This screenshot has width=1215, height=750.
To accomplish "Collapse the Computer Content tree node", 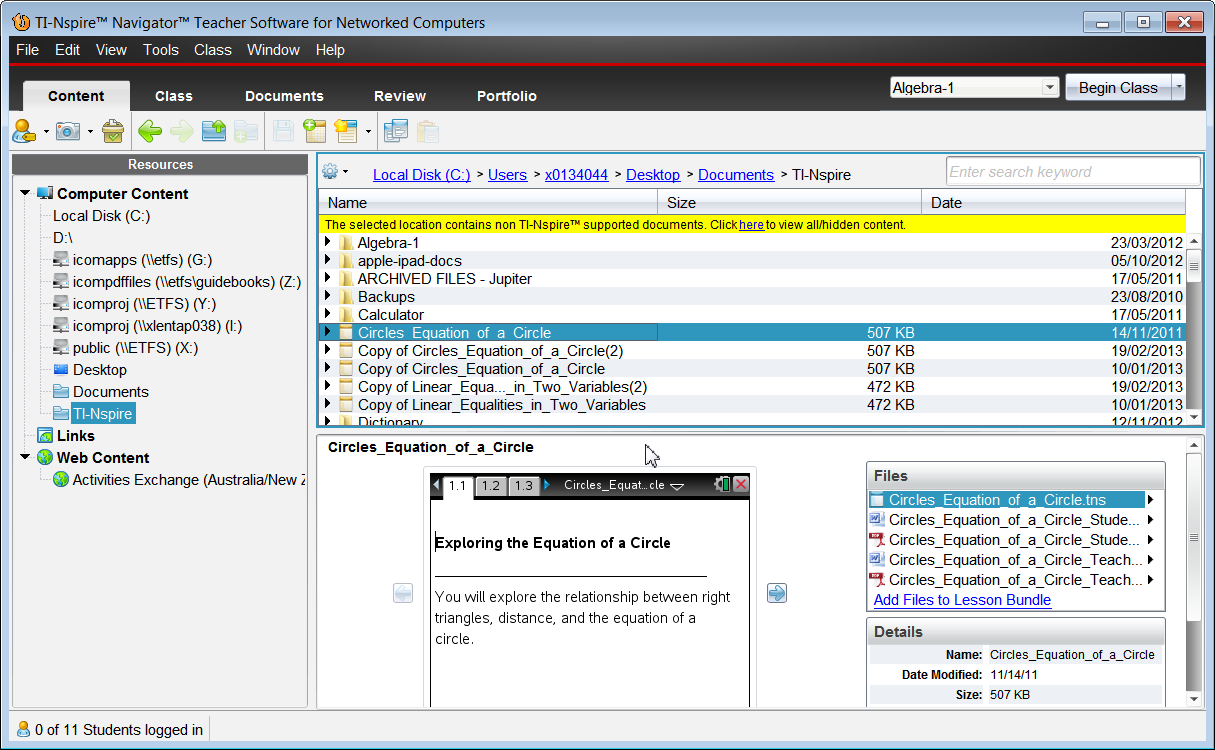I will coord(25,194).
